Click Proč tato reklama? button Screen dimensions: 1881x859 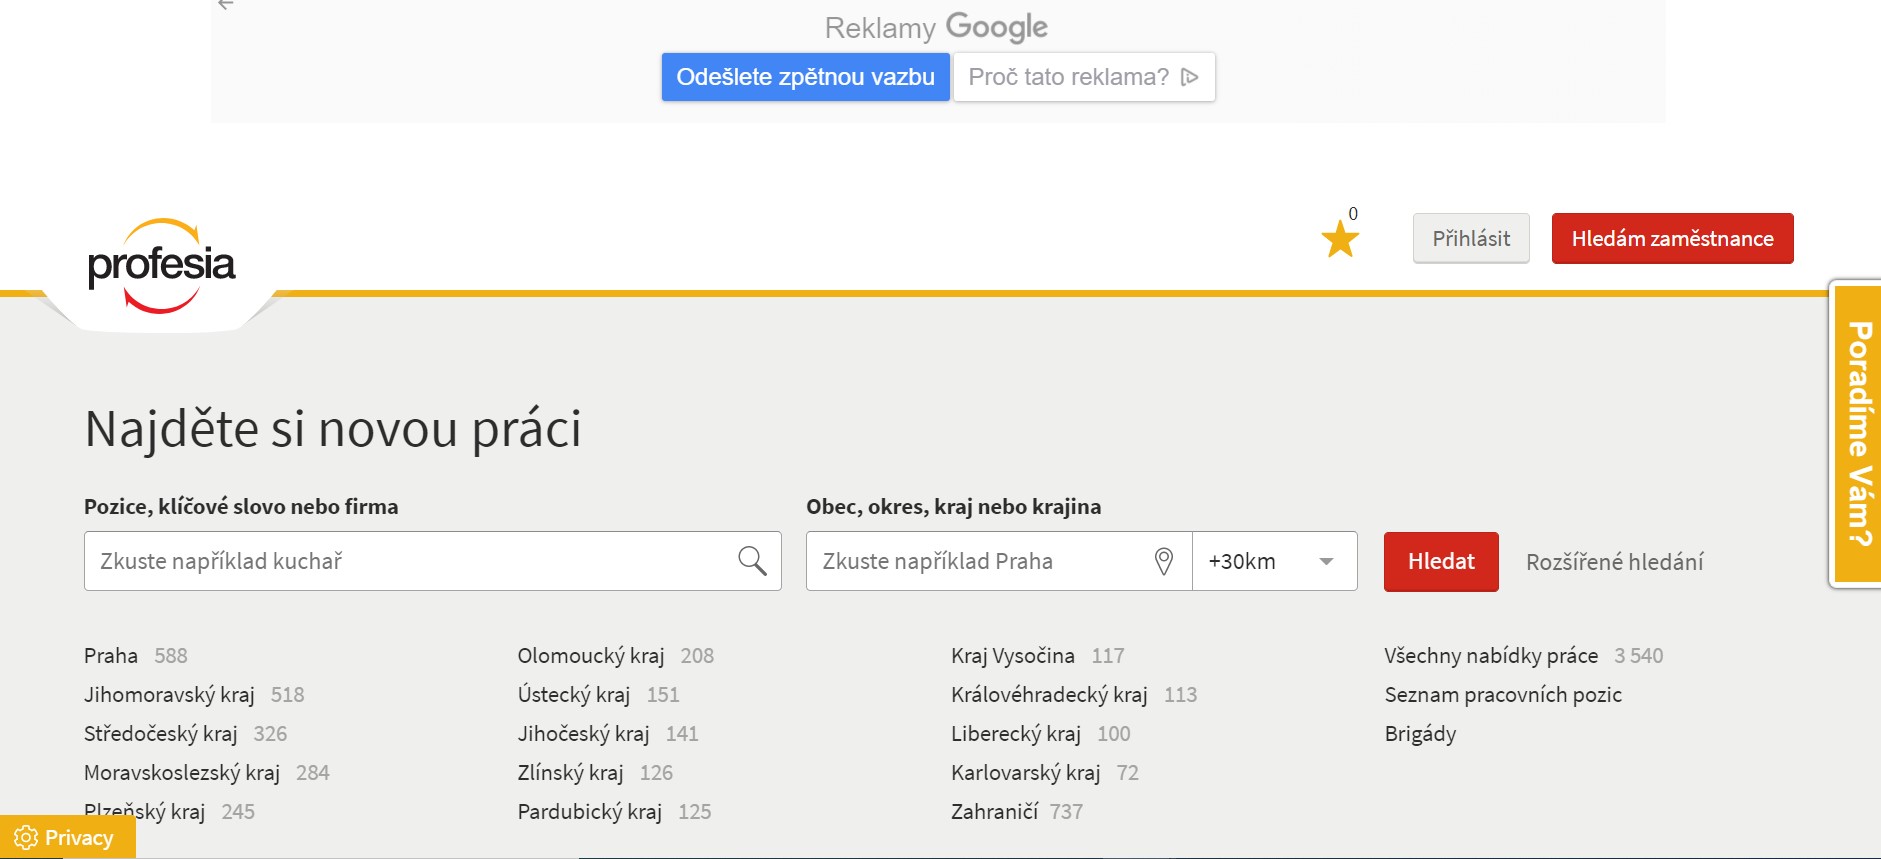click(x=1084, y=77)
